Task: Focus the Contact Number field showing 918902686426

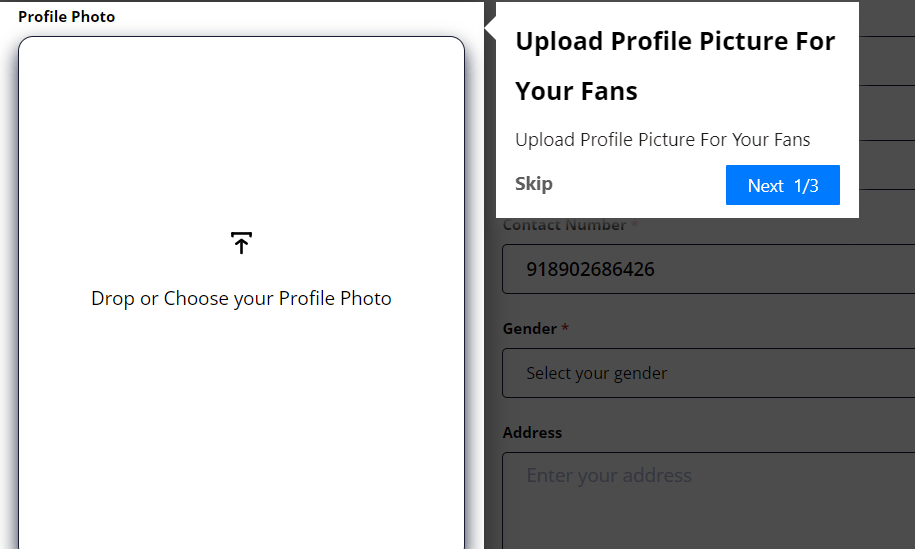Action: tap(708, 269)
